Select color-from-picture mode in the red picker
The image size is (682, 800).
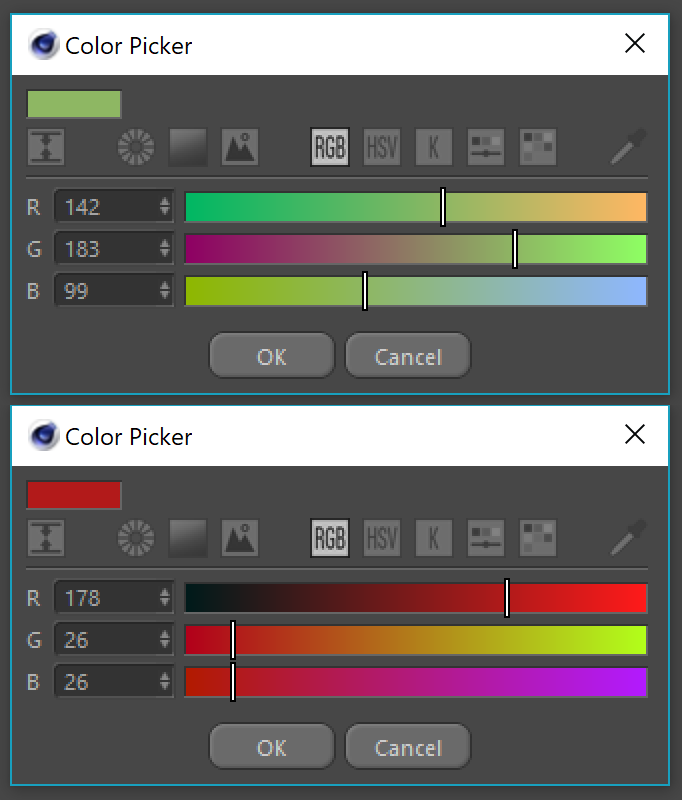(240, 538)
